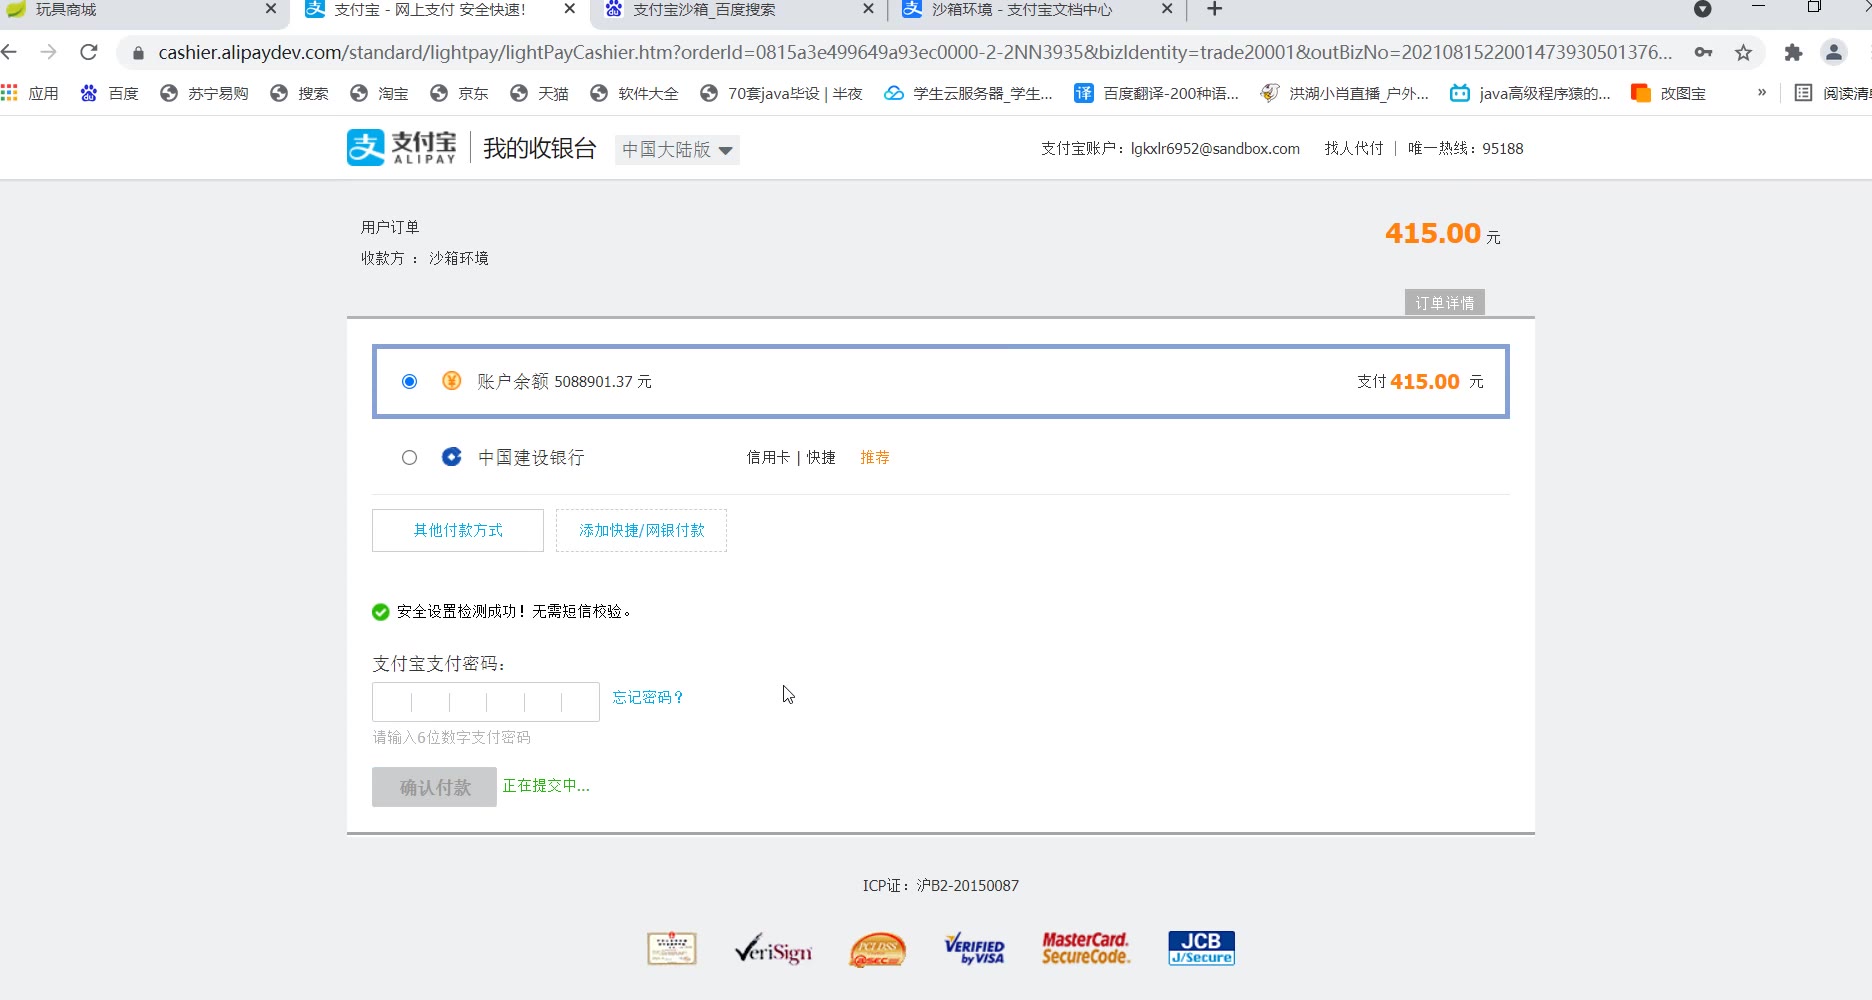Open the 淘宝 bookmark
Image resolution: width=1872 pixels, height=1000 pixels.
tap(379, 93)
